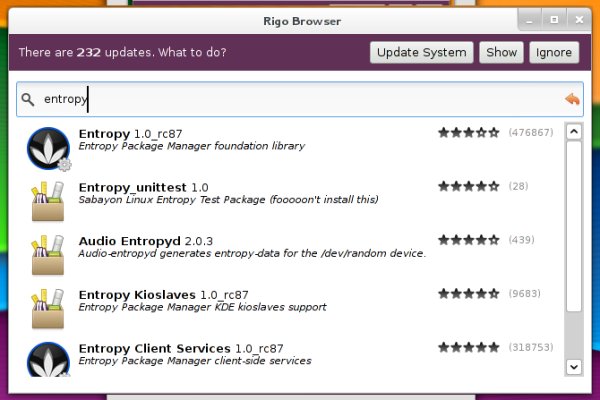Click the Entropy_unittest package box icon

(47, 202)
